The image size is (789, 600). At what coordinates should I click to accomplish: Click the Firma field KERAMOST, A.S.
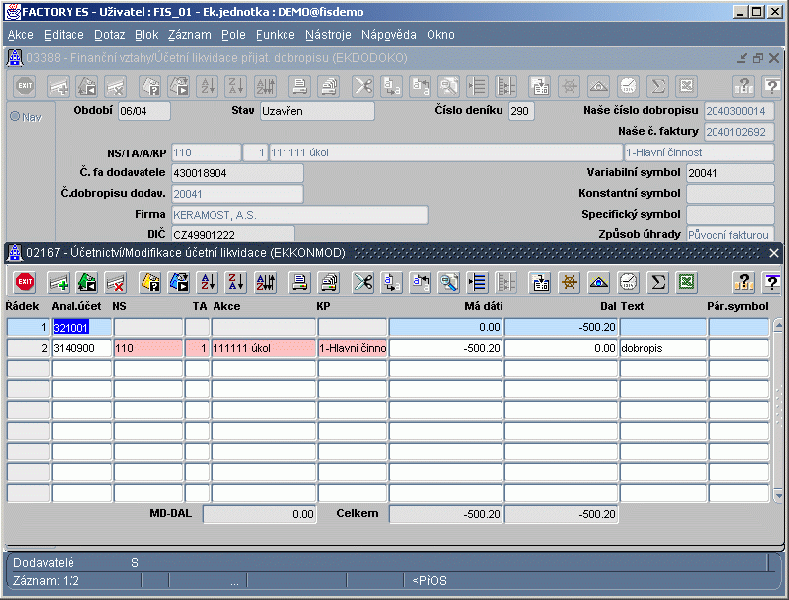pyautogui.click(x=299, y=215)
